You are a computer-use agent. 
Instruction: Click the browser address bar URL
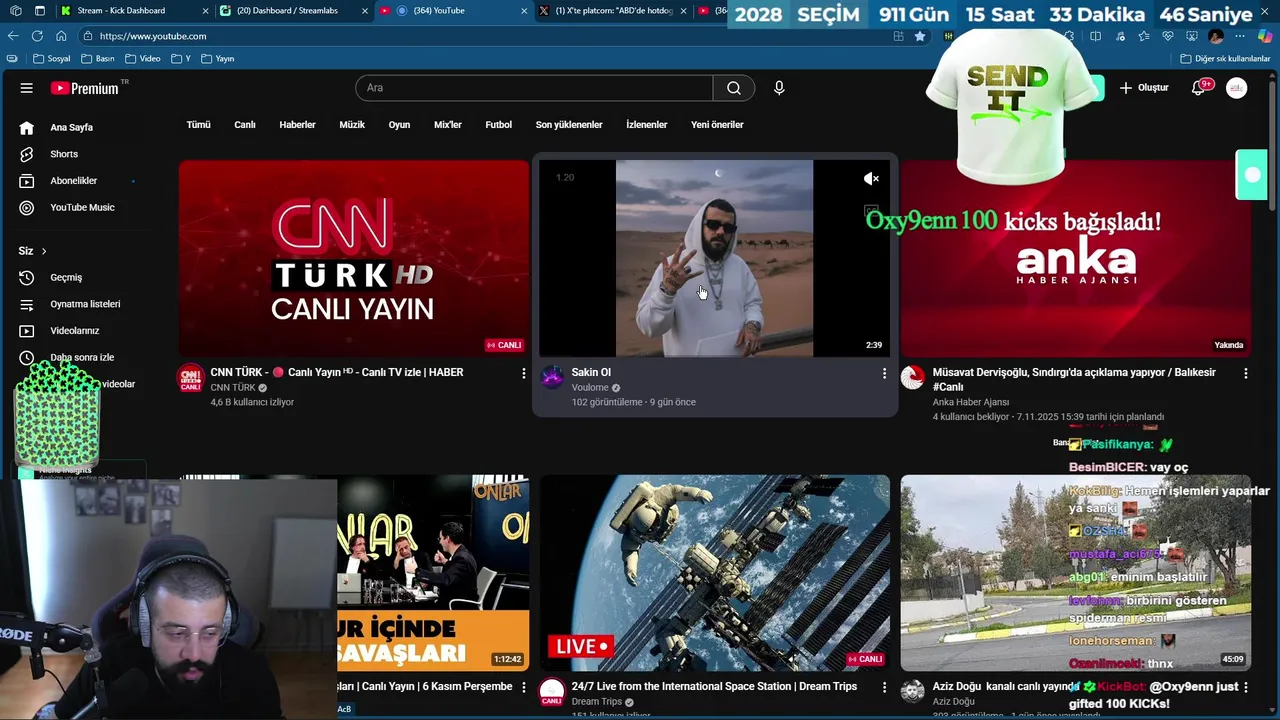[x=153, y=36]
